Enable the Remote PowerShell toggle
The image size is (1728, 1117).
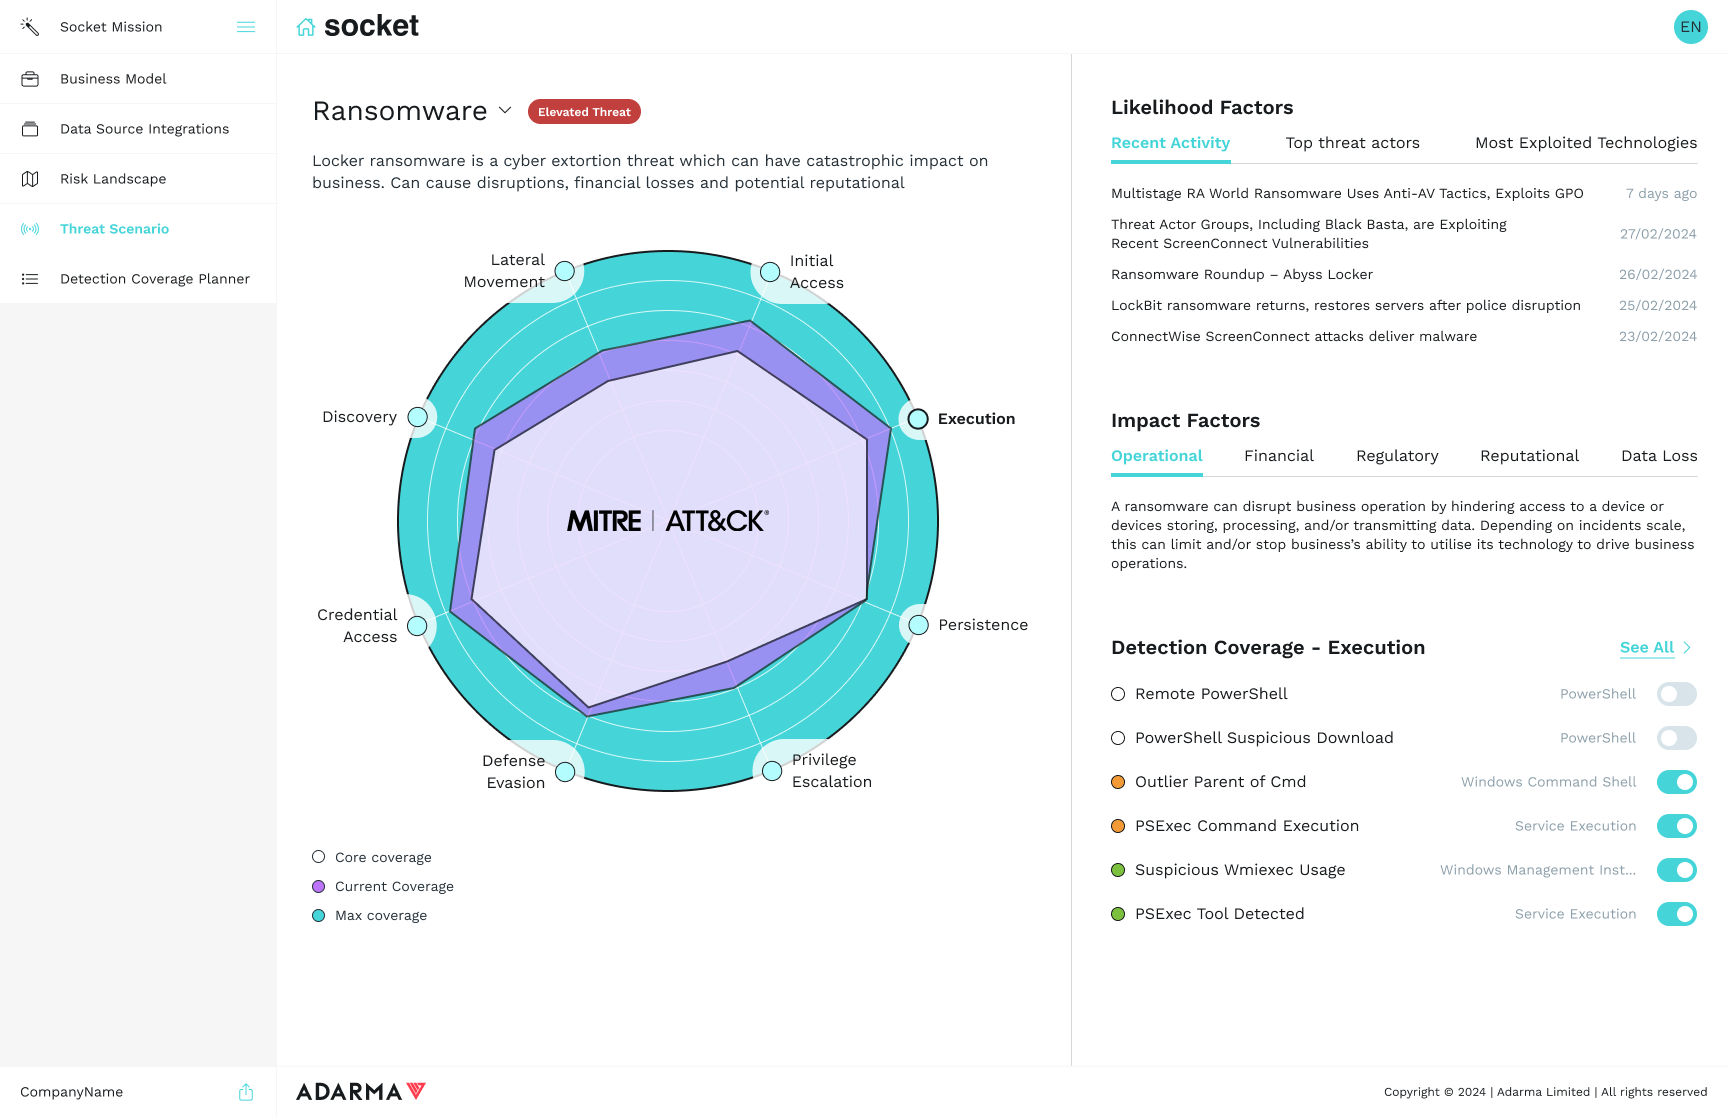coord(1676,694)
